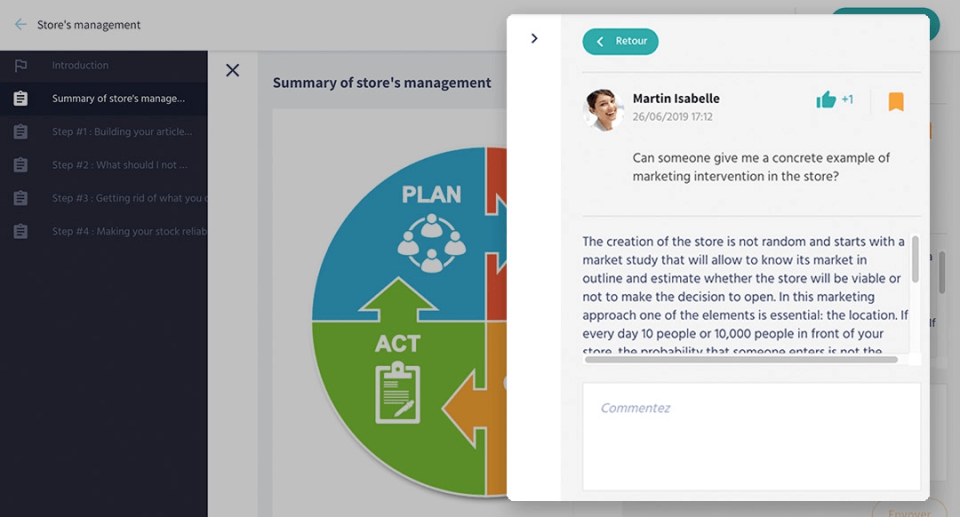Viewport: 960px width, 517px height.
Task: Click the back arrow next to Store's management
Action: click(x=21, y=25)
